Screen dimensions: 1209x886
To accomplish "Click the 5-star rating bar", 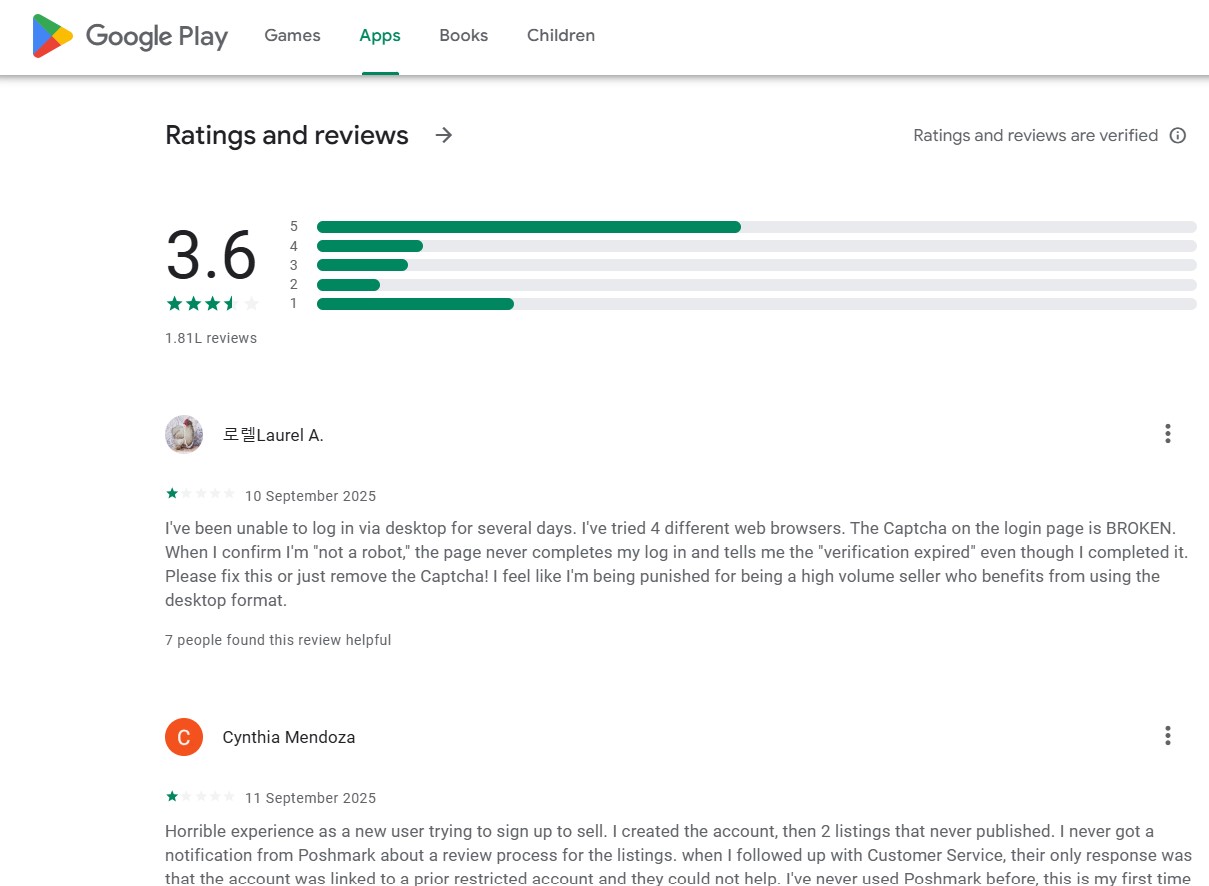I will [x=756, y=227].
